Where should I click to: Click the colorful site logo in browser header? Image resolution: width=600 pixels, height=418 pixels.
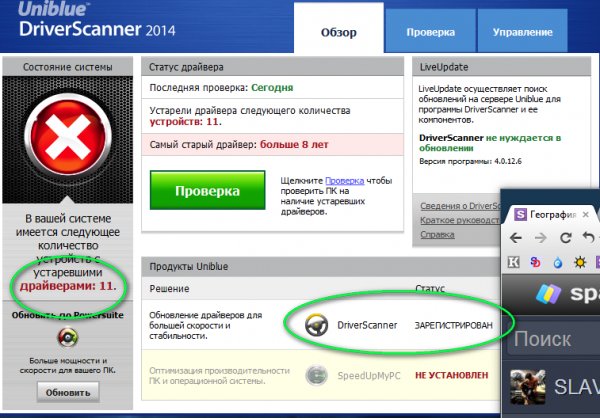tap(549, 294)
